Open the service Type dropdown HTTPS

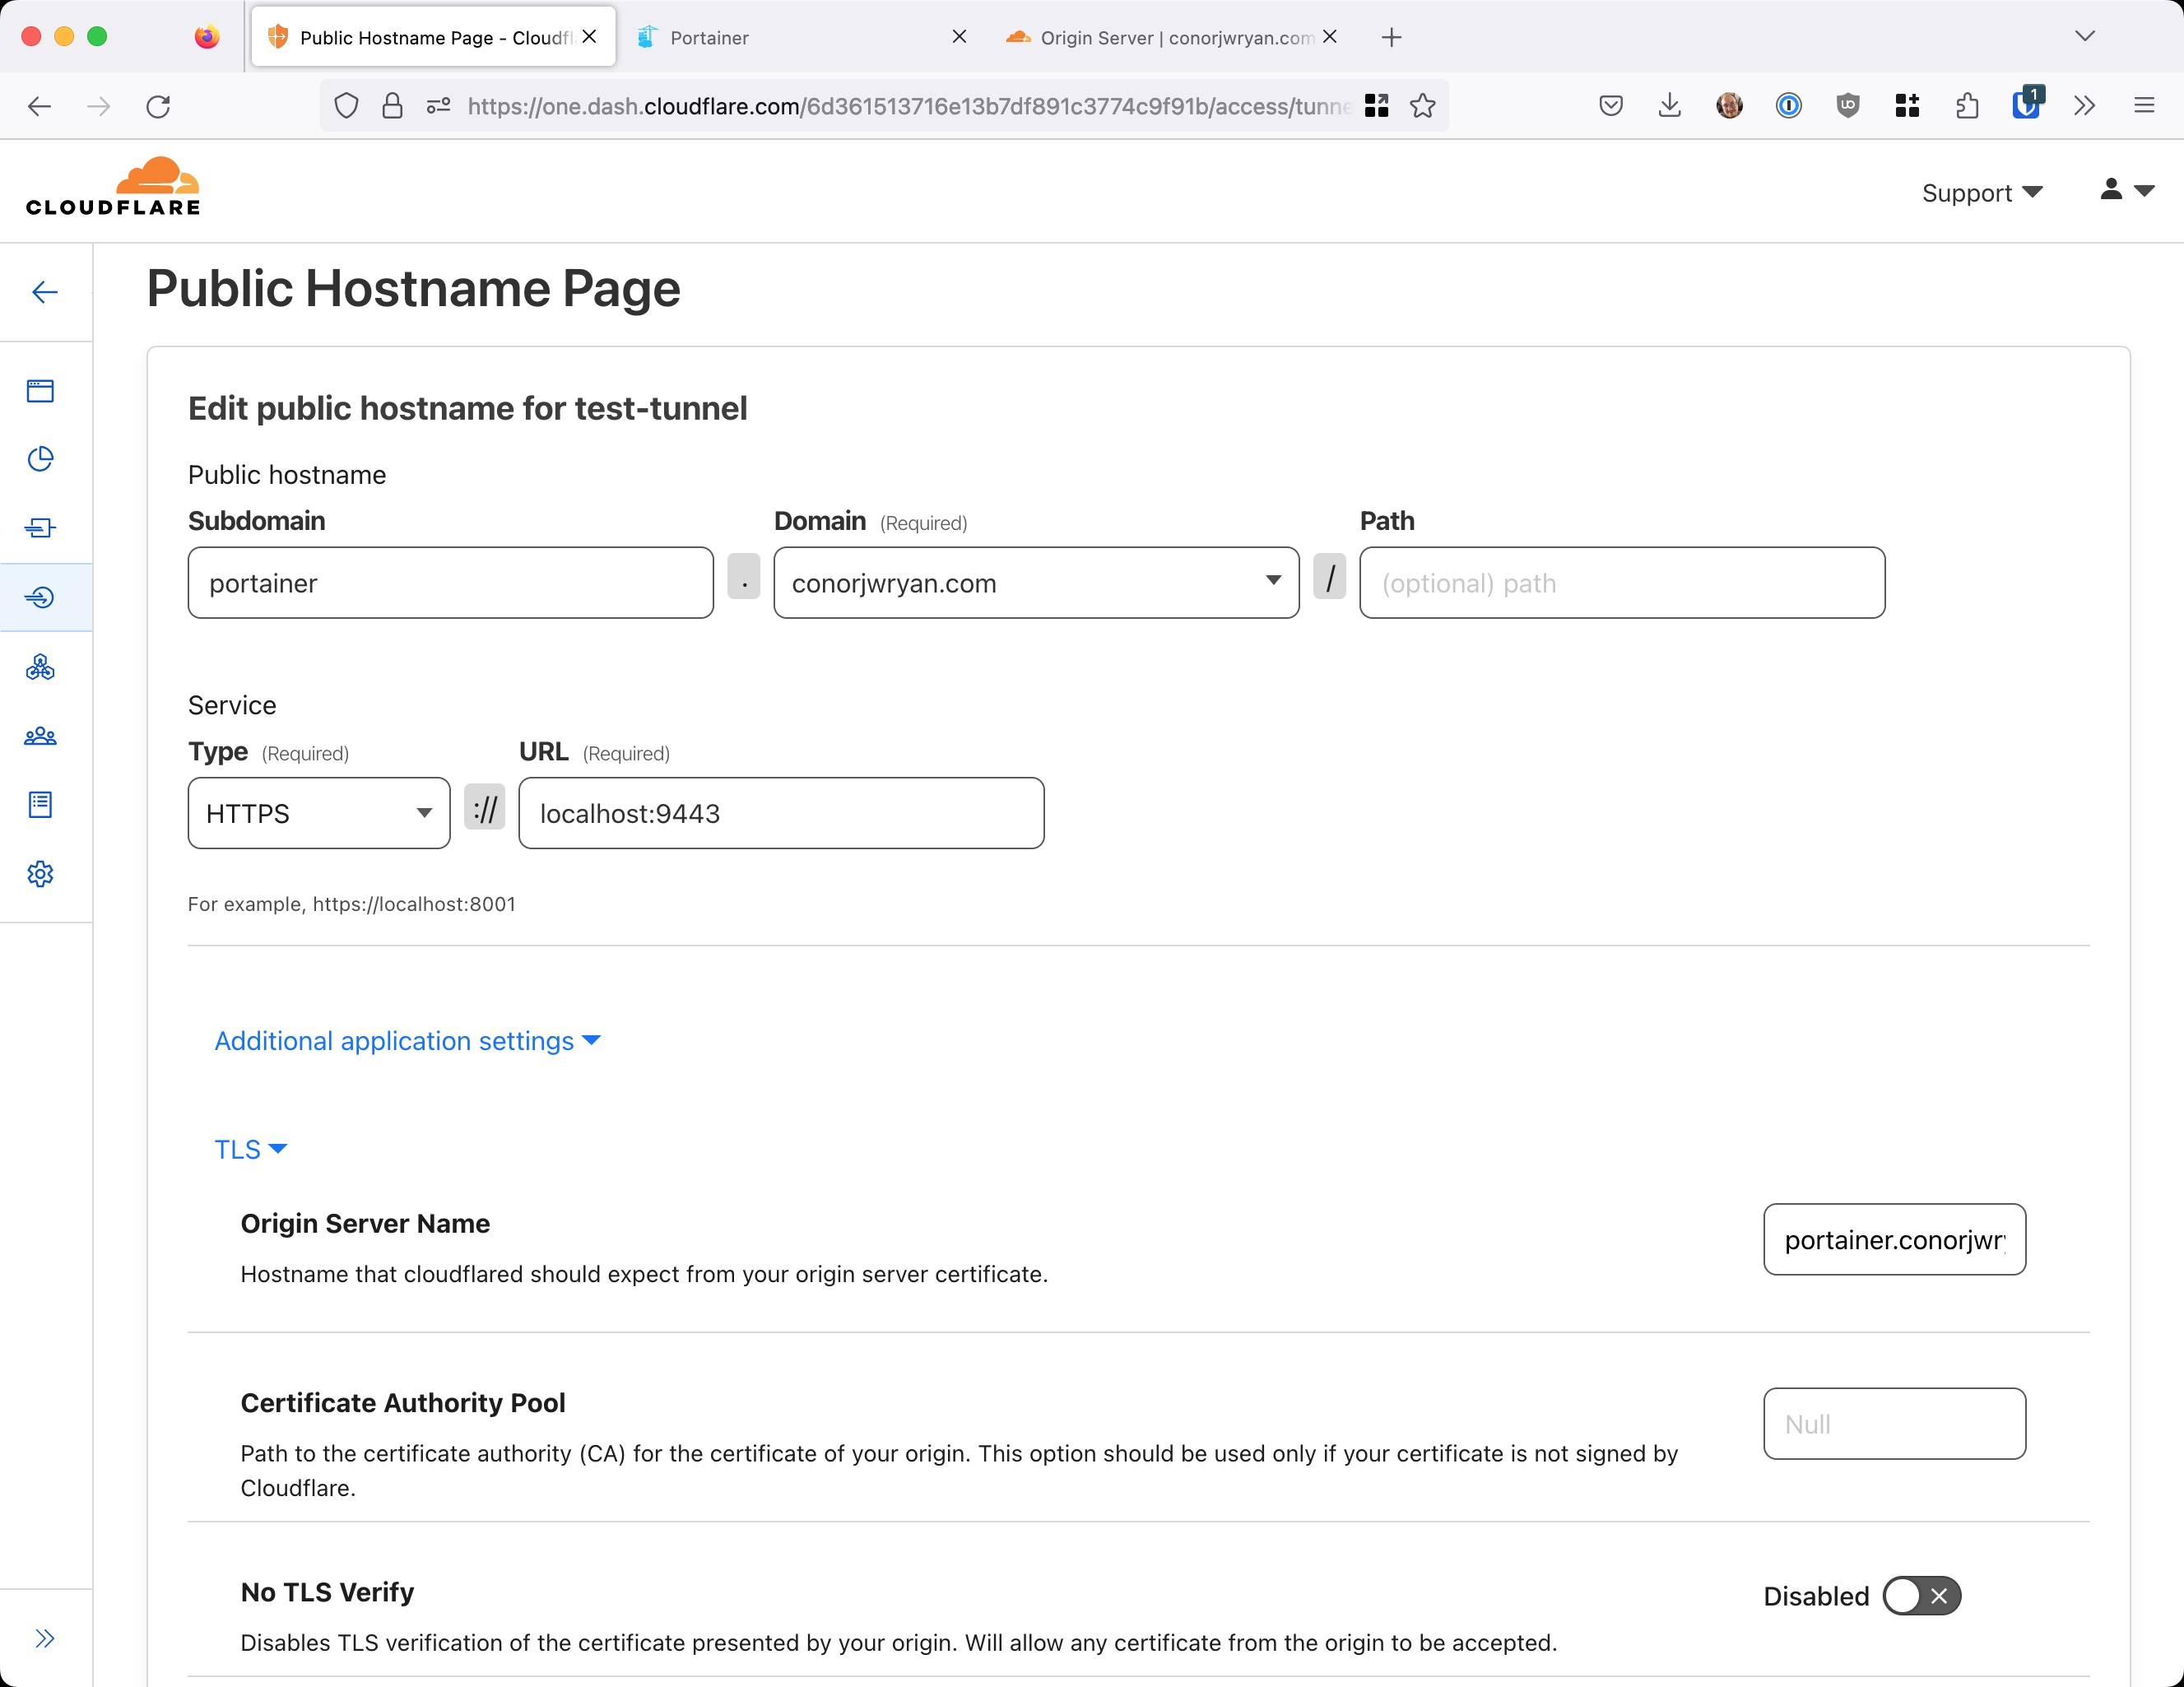tap(319, 813)
